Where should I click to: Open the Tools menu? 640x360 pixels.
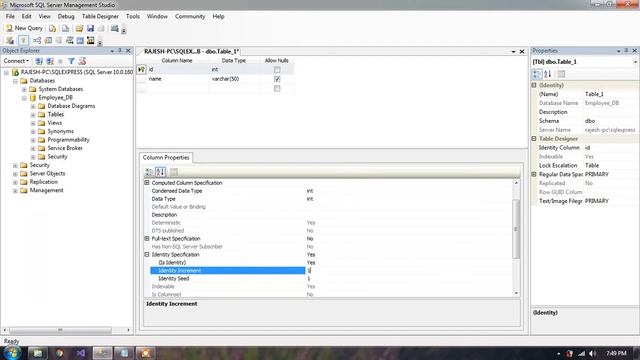tap(133, 16)
